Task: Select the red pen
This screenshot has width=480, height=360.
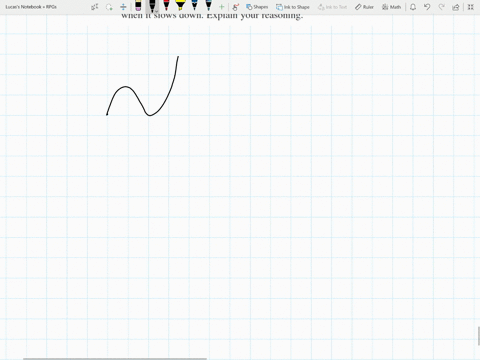Action: tap(166, 5)
